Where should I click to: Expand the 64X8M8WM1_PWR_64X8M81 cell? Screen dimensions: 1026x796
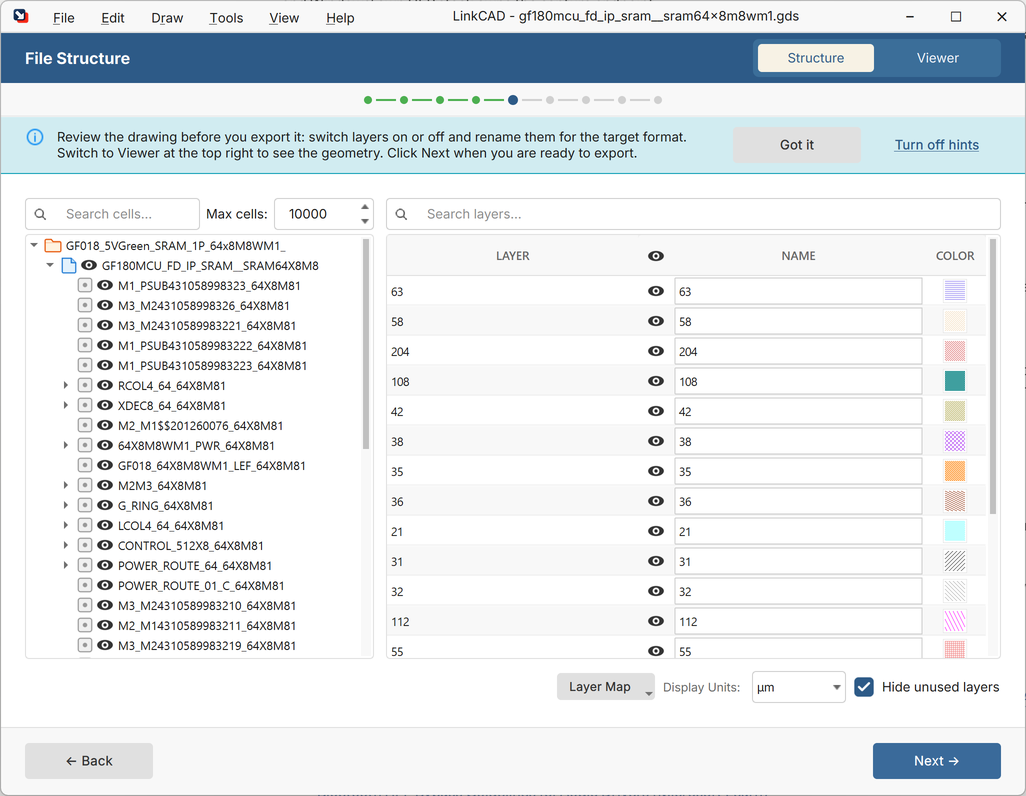(x=65, y=445)
